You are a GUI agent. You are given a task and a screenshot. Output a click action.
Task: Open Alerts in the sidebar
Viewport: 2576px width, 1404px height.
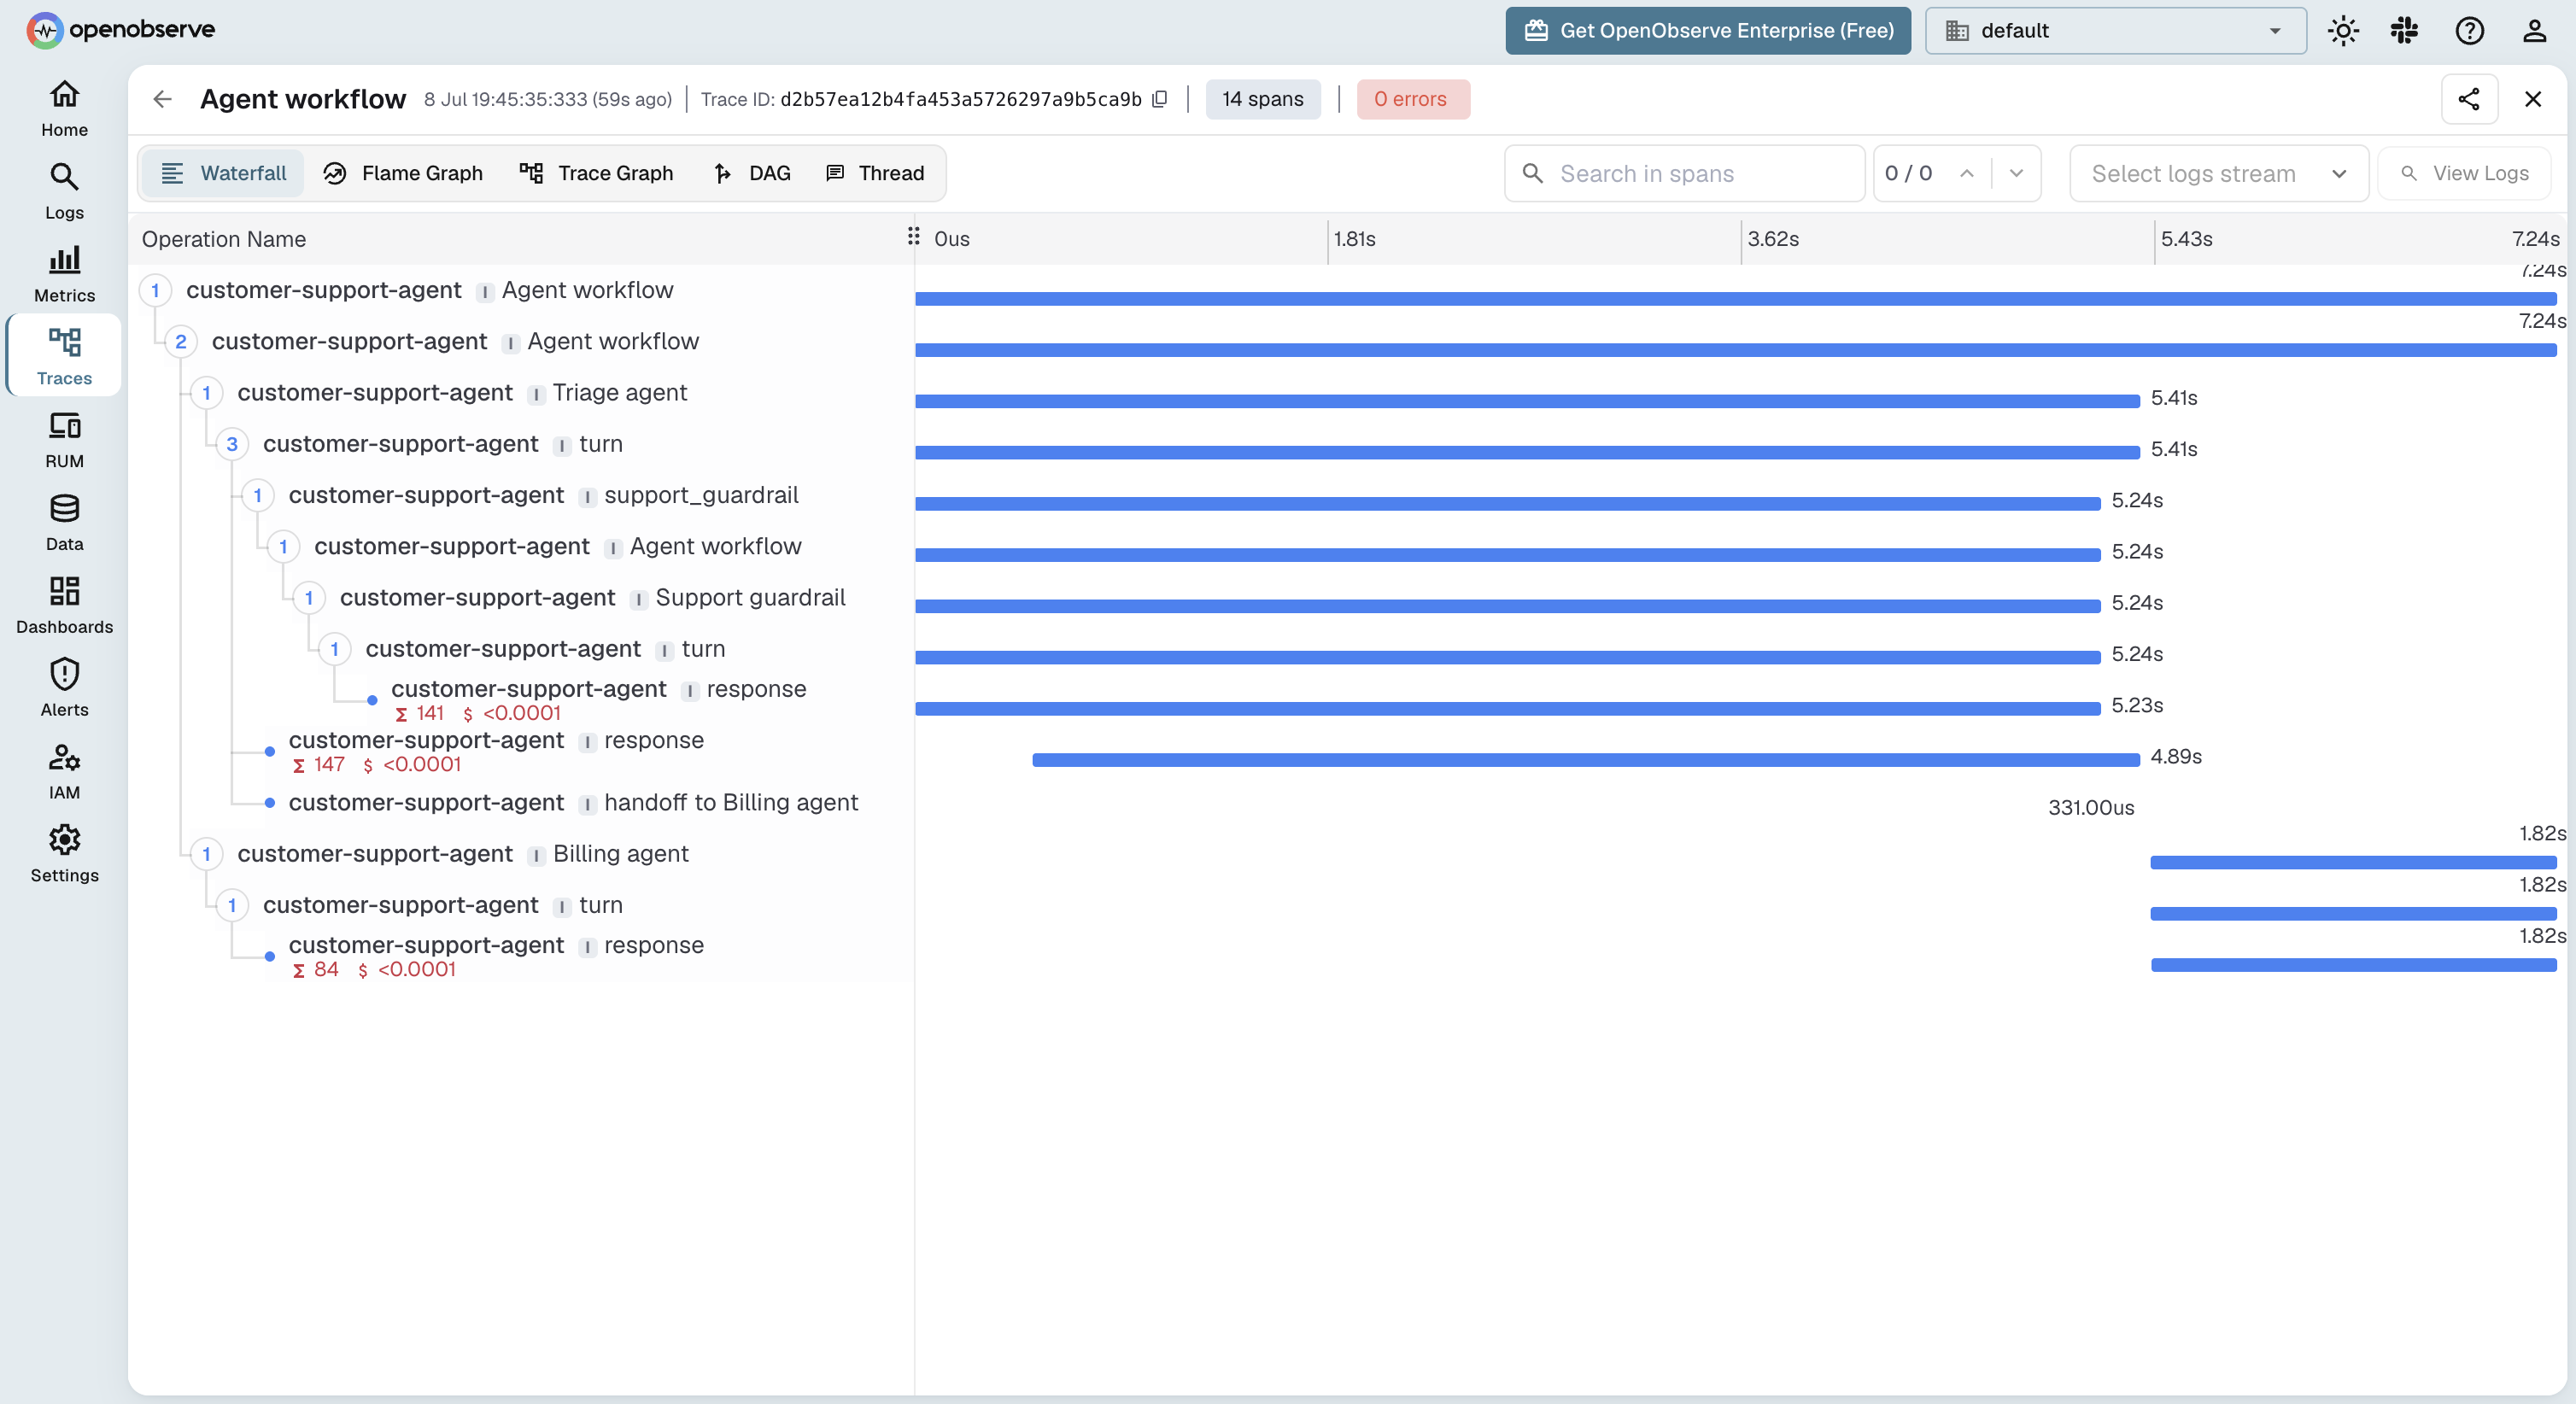pyautogui.click(x=64, y=689)
